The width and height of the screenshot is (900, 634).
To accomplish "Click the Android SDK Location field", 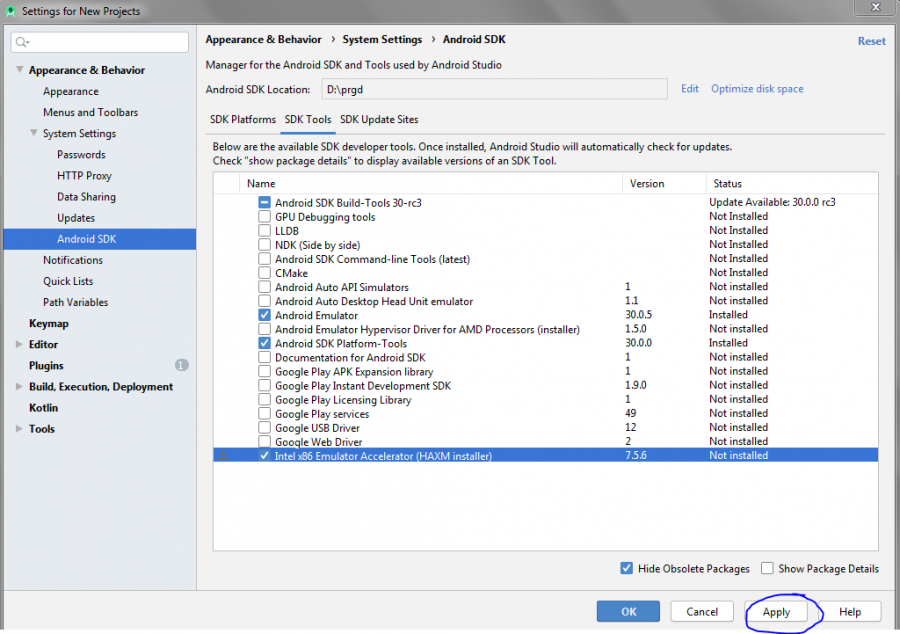I will [x=494, y=89].
